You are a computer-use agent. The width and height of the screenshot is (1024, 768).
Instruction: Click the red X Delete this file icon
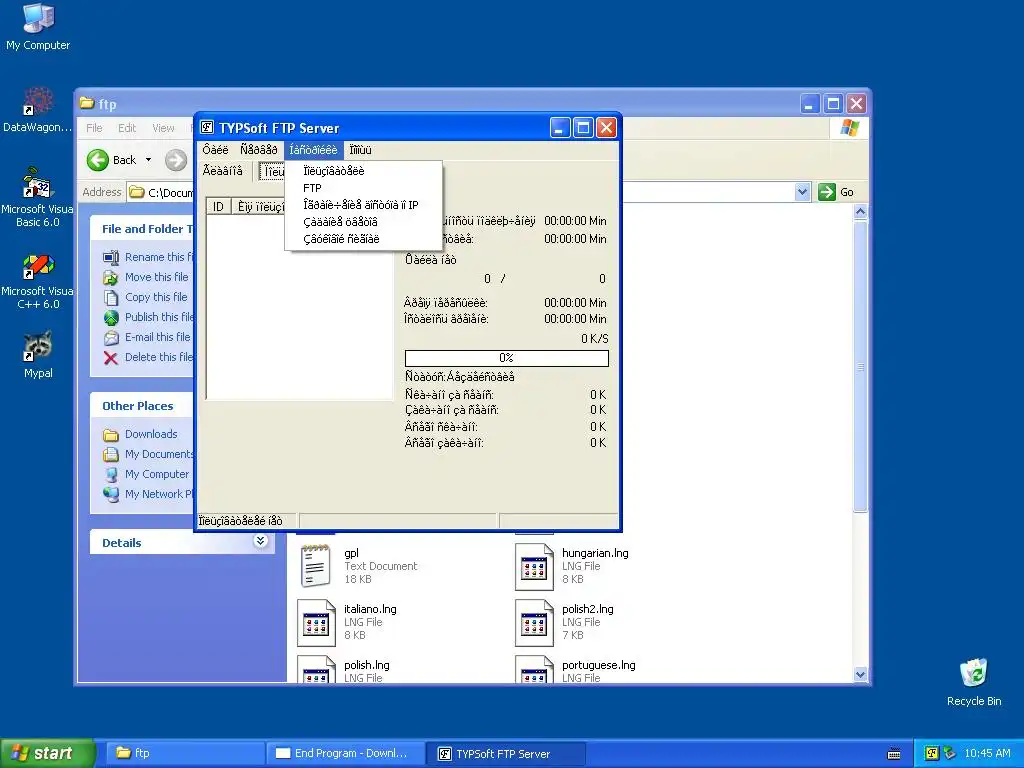tap(111, 357)
